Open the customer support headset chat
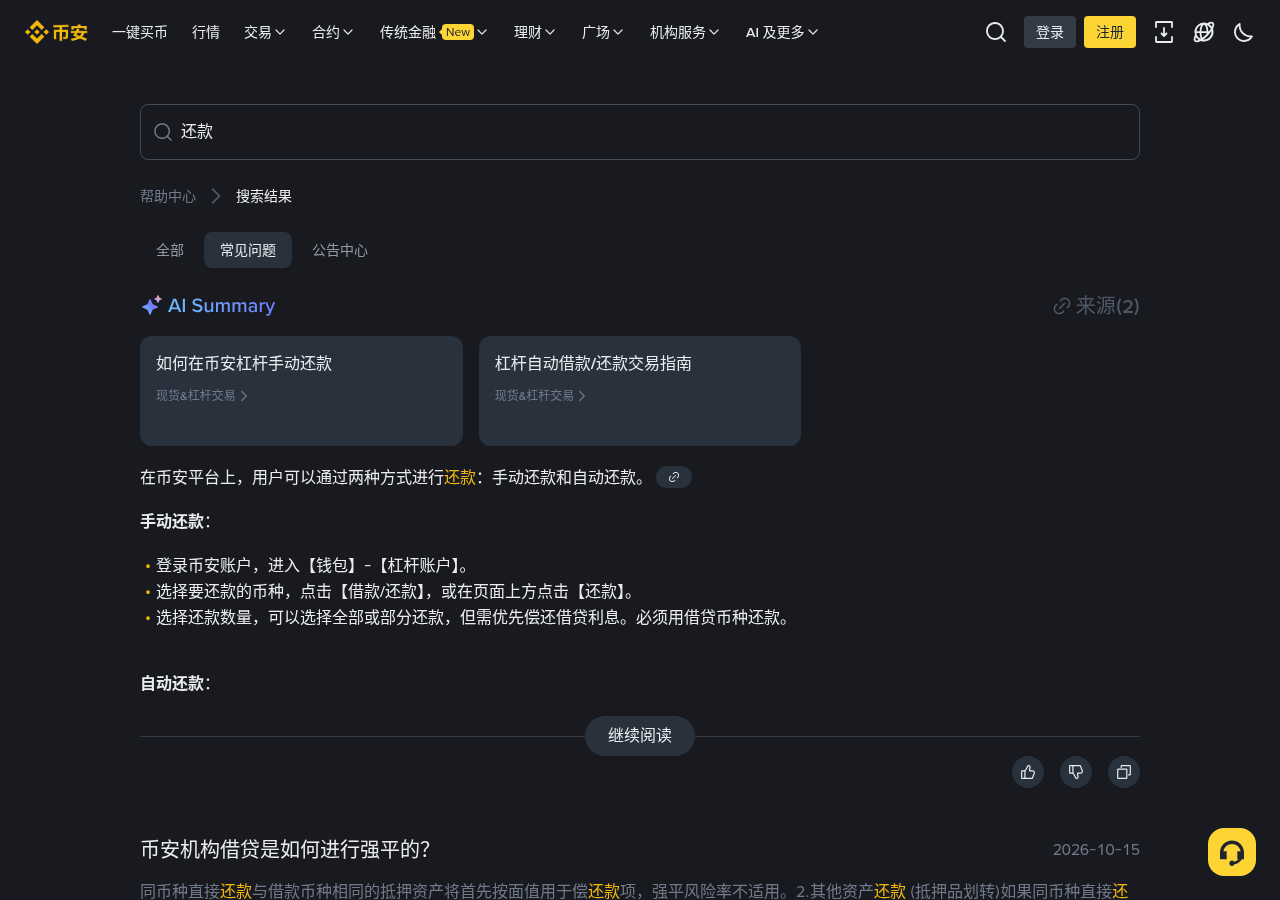Image resolution: width=1280 pixels, height=900 pixels. pos(1232,852)
